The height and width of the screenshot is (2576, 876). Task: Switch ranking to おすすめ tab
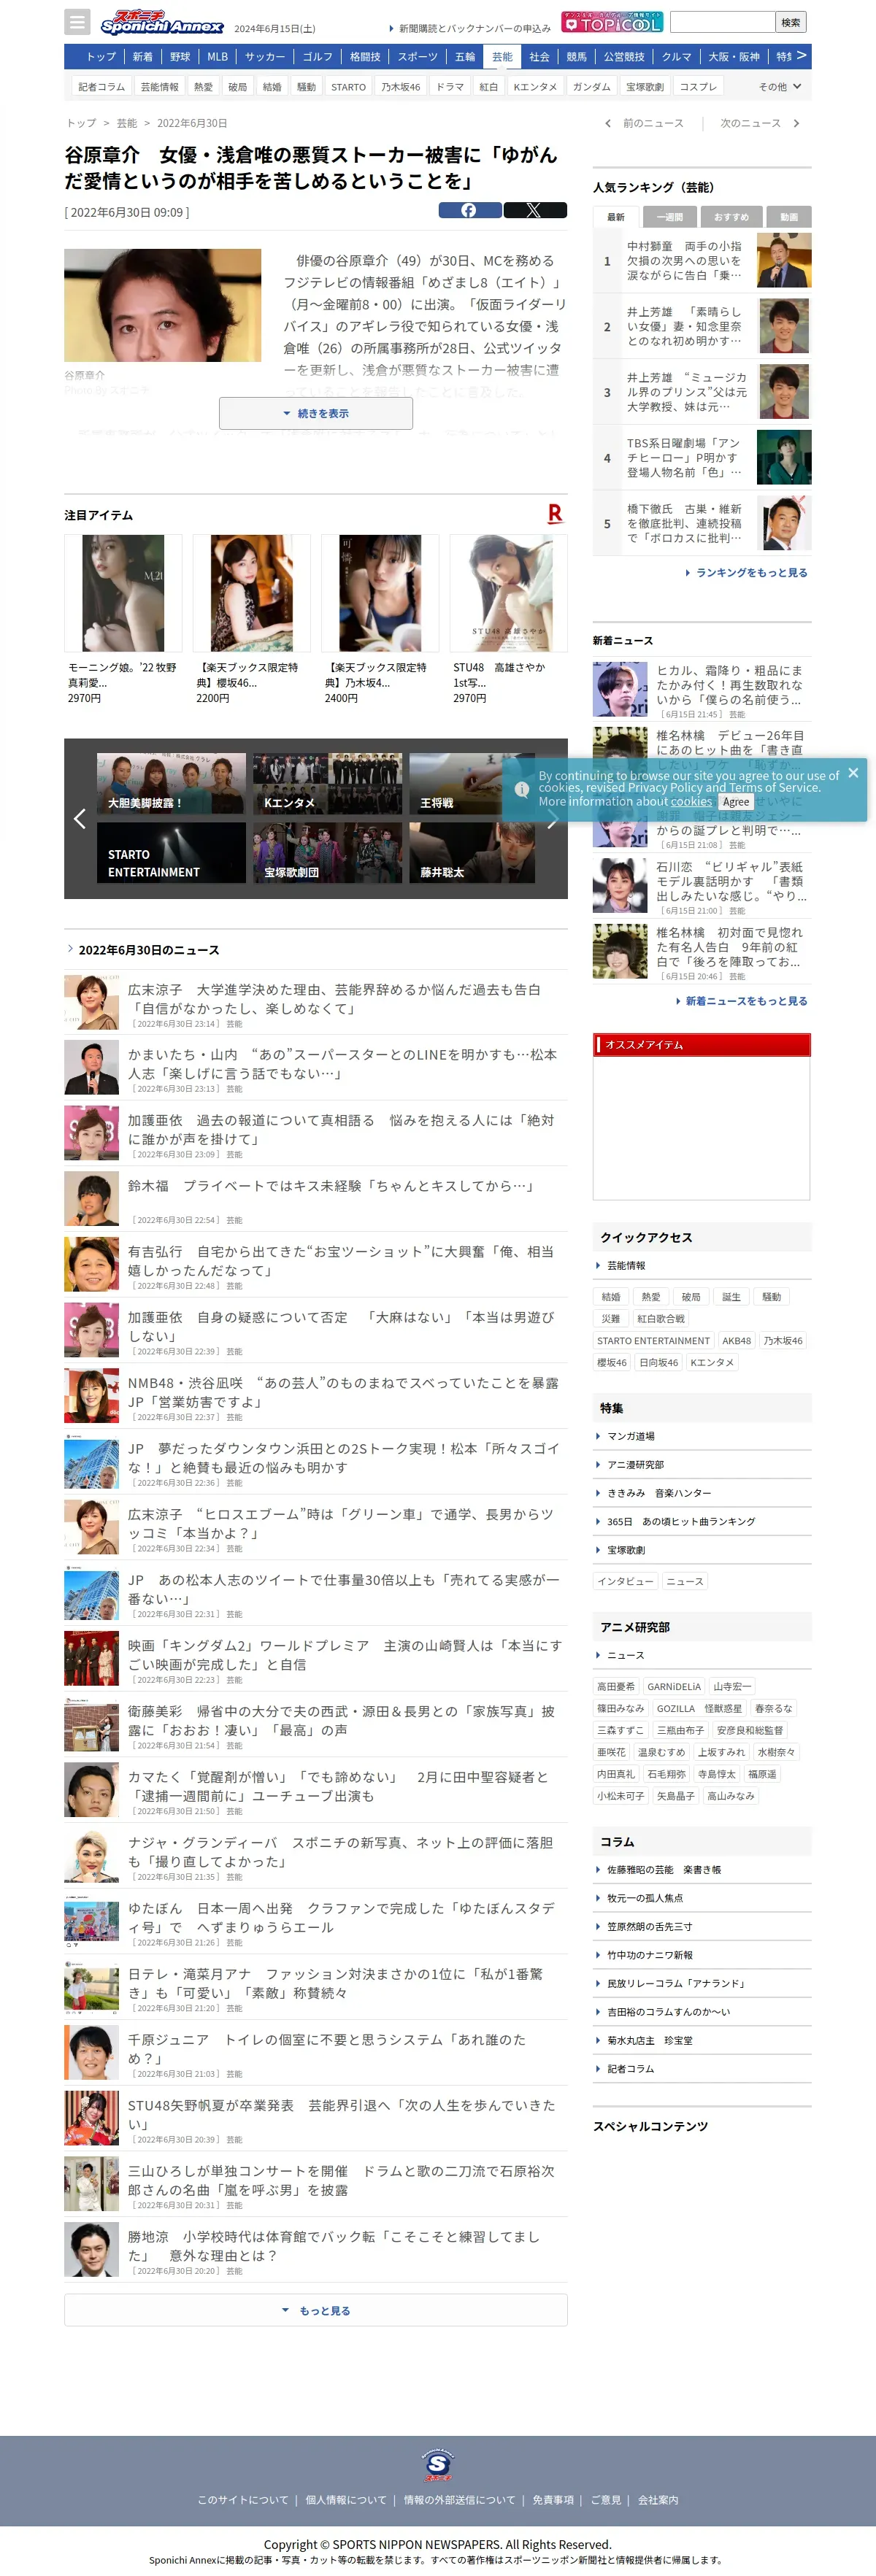tap(731, 217)
